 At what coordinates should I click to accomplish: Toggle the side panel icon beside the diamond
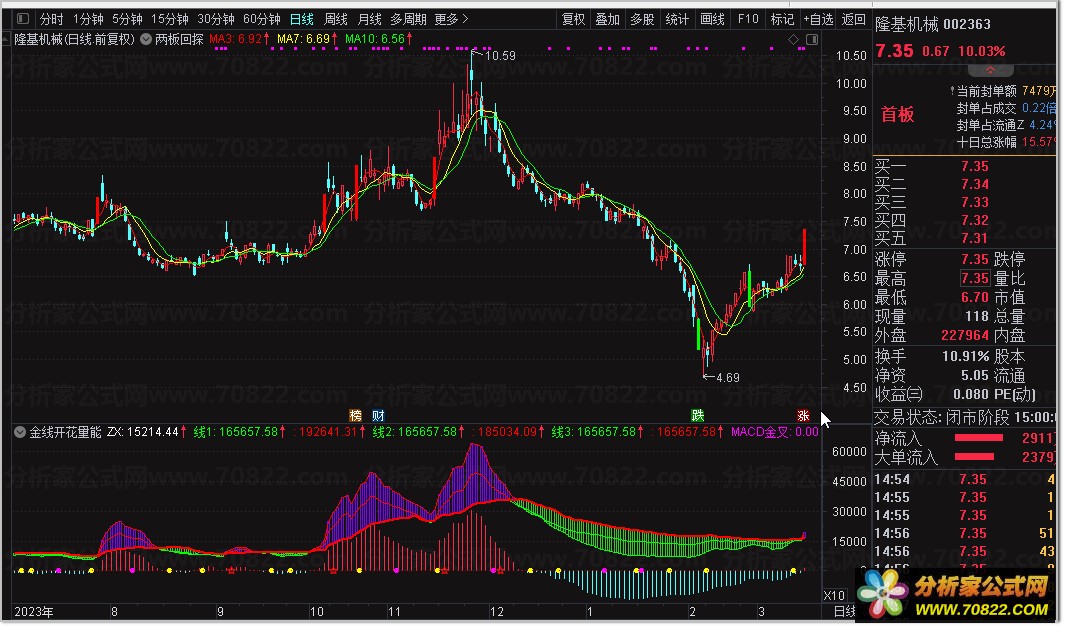point(812,39)
